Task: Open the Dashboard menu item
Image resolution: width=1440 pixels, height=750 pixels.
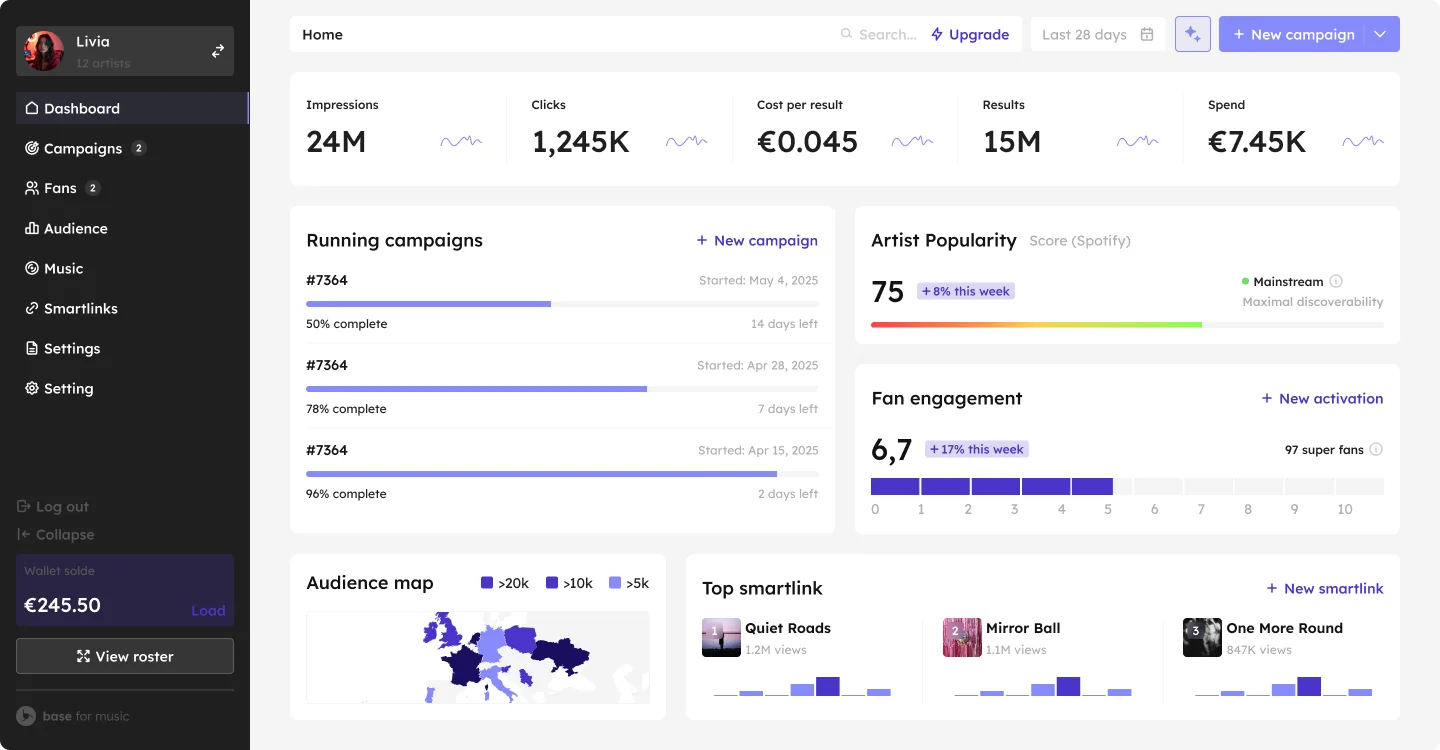Action: tap(132, 108)
